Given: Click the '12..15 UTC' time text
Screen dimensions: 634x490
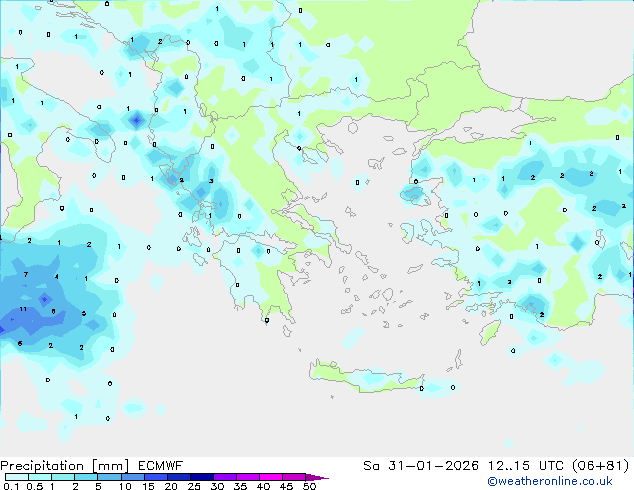Looking at the screenshot, I should (x=525, y=466).
